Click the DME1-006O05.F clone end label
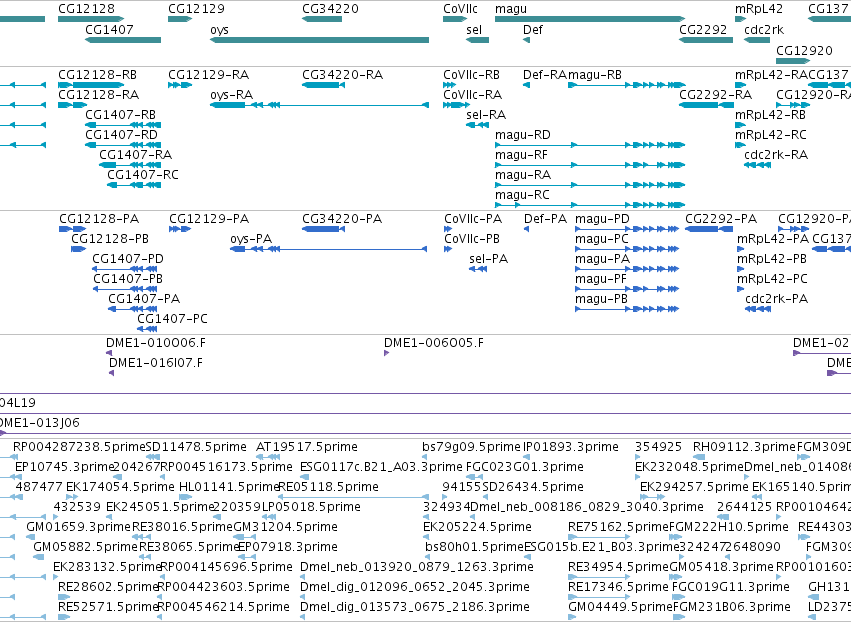The width and height of the screenshot is (851, 622). pos(434,343)
